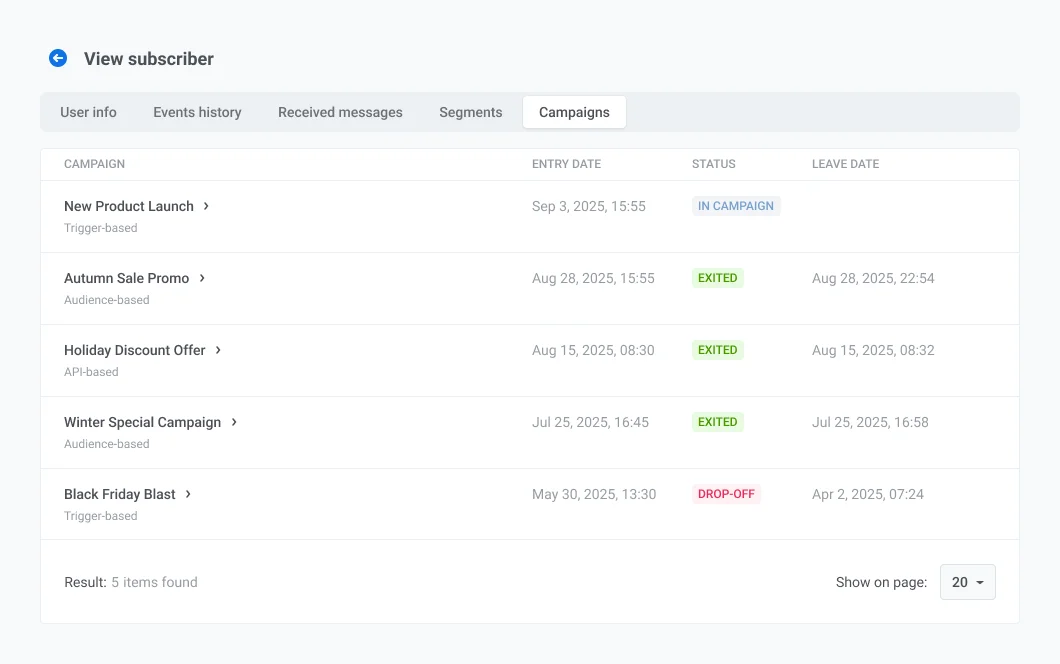Open the Winter Special Campaign link
Viewport: 1060px width, 664px height.
tap(142, 422)
